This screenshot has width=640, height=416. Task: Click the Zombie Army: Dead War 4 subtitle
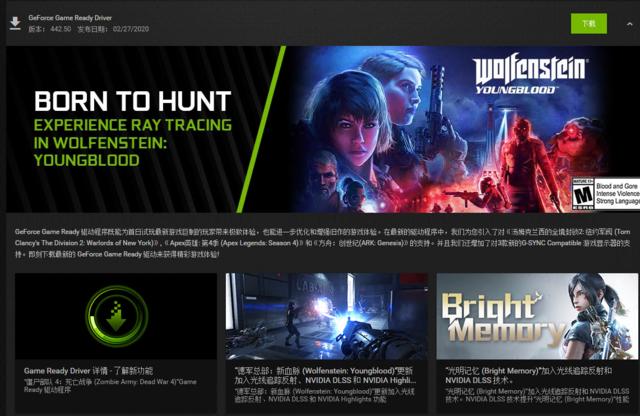coord(110,386)
